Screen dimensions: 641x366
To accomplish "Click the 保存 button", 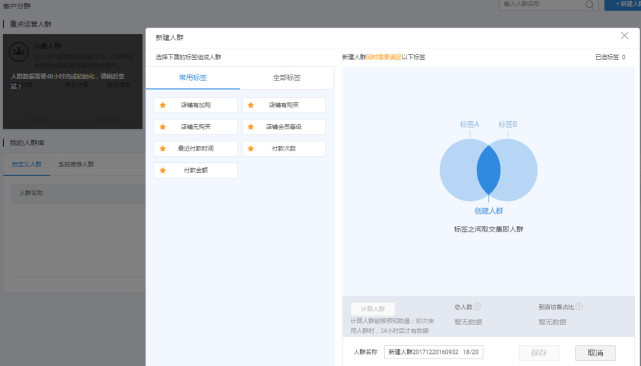I will (x=539, y=353).
